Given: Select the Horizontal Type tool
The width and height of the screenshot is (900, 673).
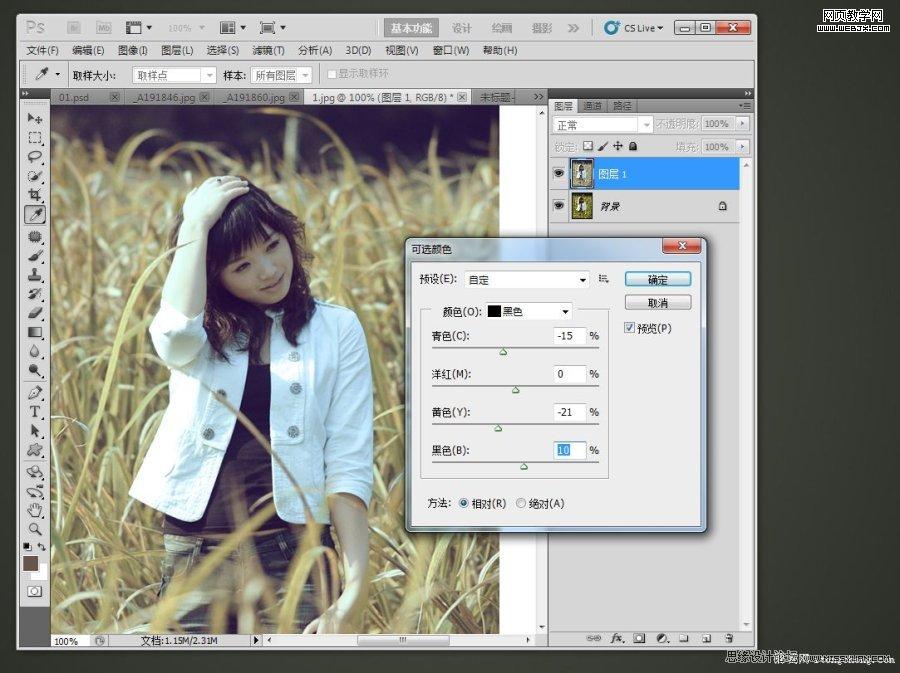Looking at the screenshot, I should [35, 412].
